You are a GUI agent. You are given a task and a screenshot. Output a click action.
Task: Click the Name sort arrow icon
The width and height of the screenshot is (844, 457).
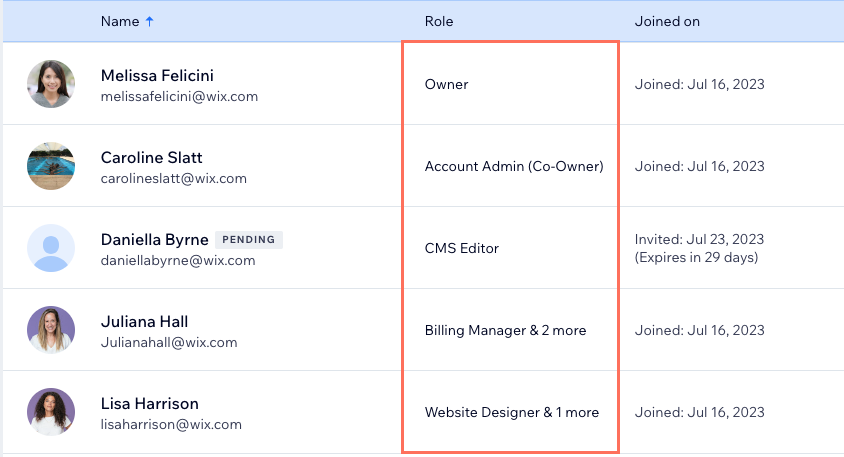click(x=150, y=22)
